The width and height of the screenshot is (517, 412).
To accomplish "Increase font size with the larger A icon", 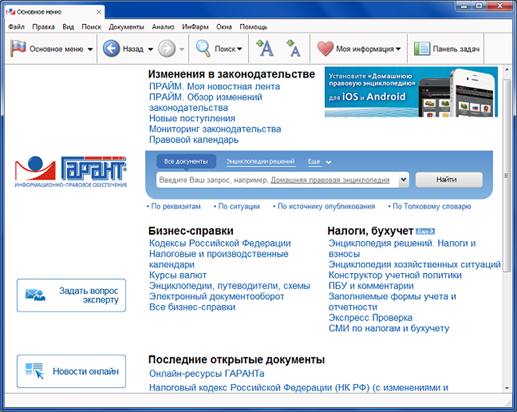I will [265, 49].
